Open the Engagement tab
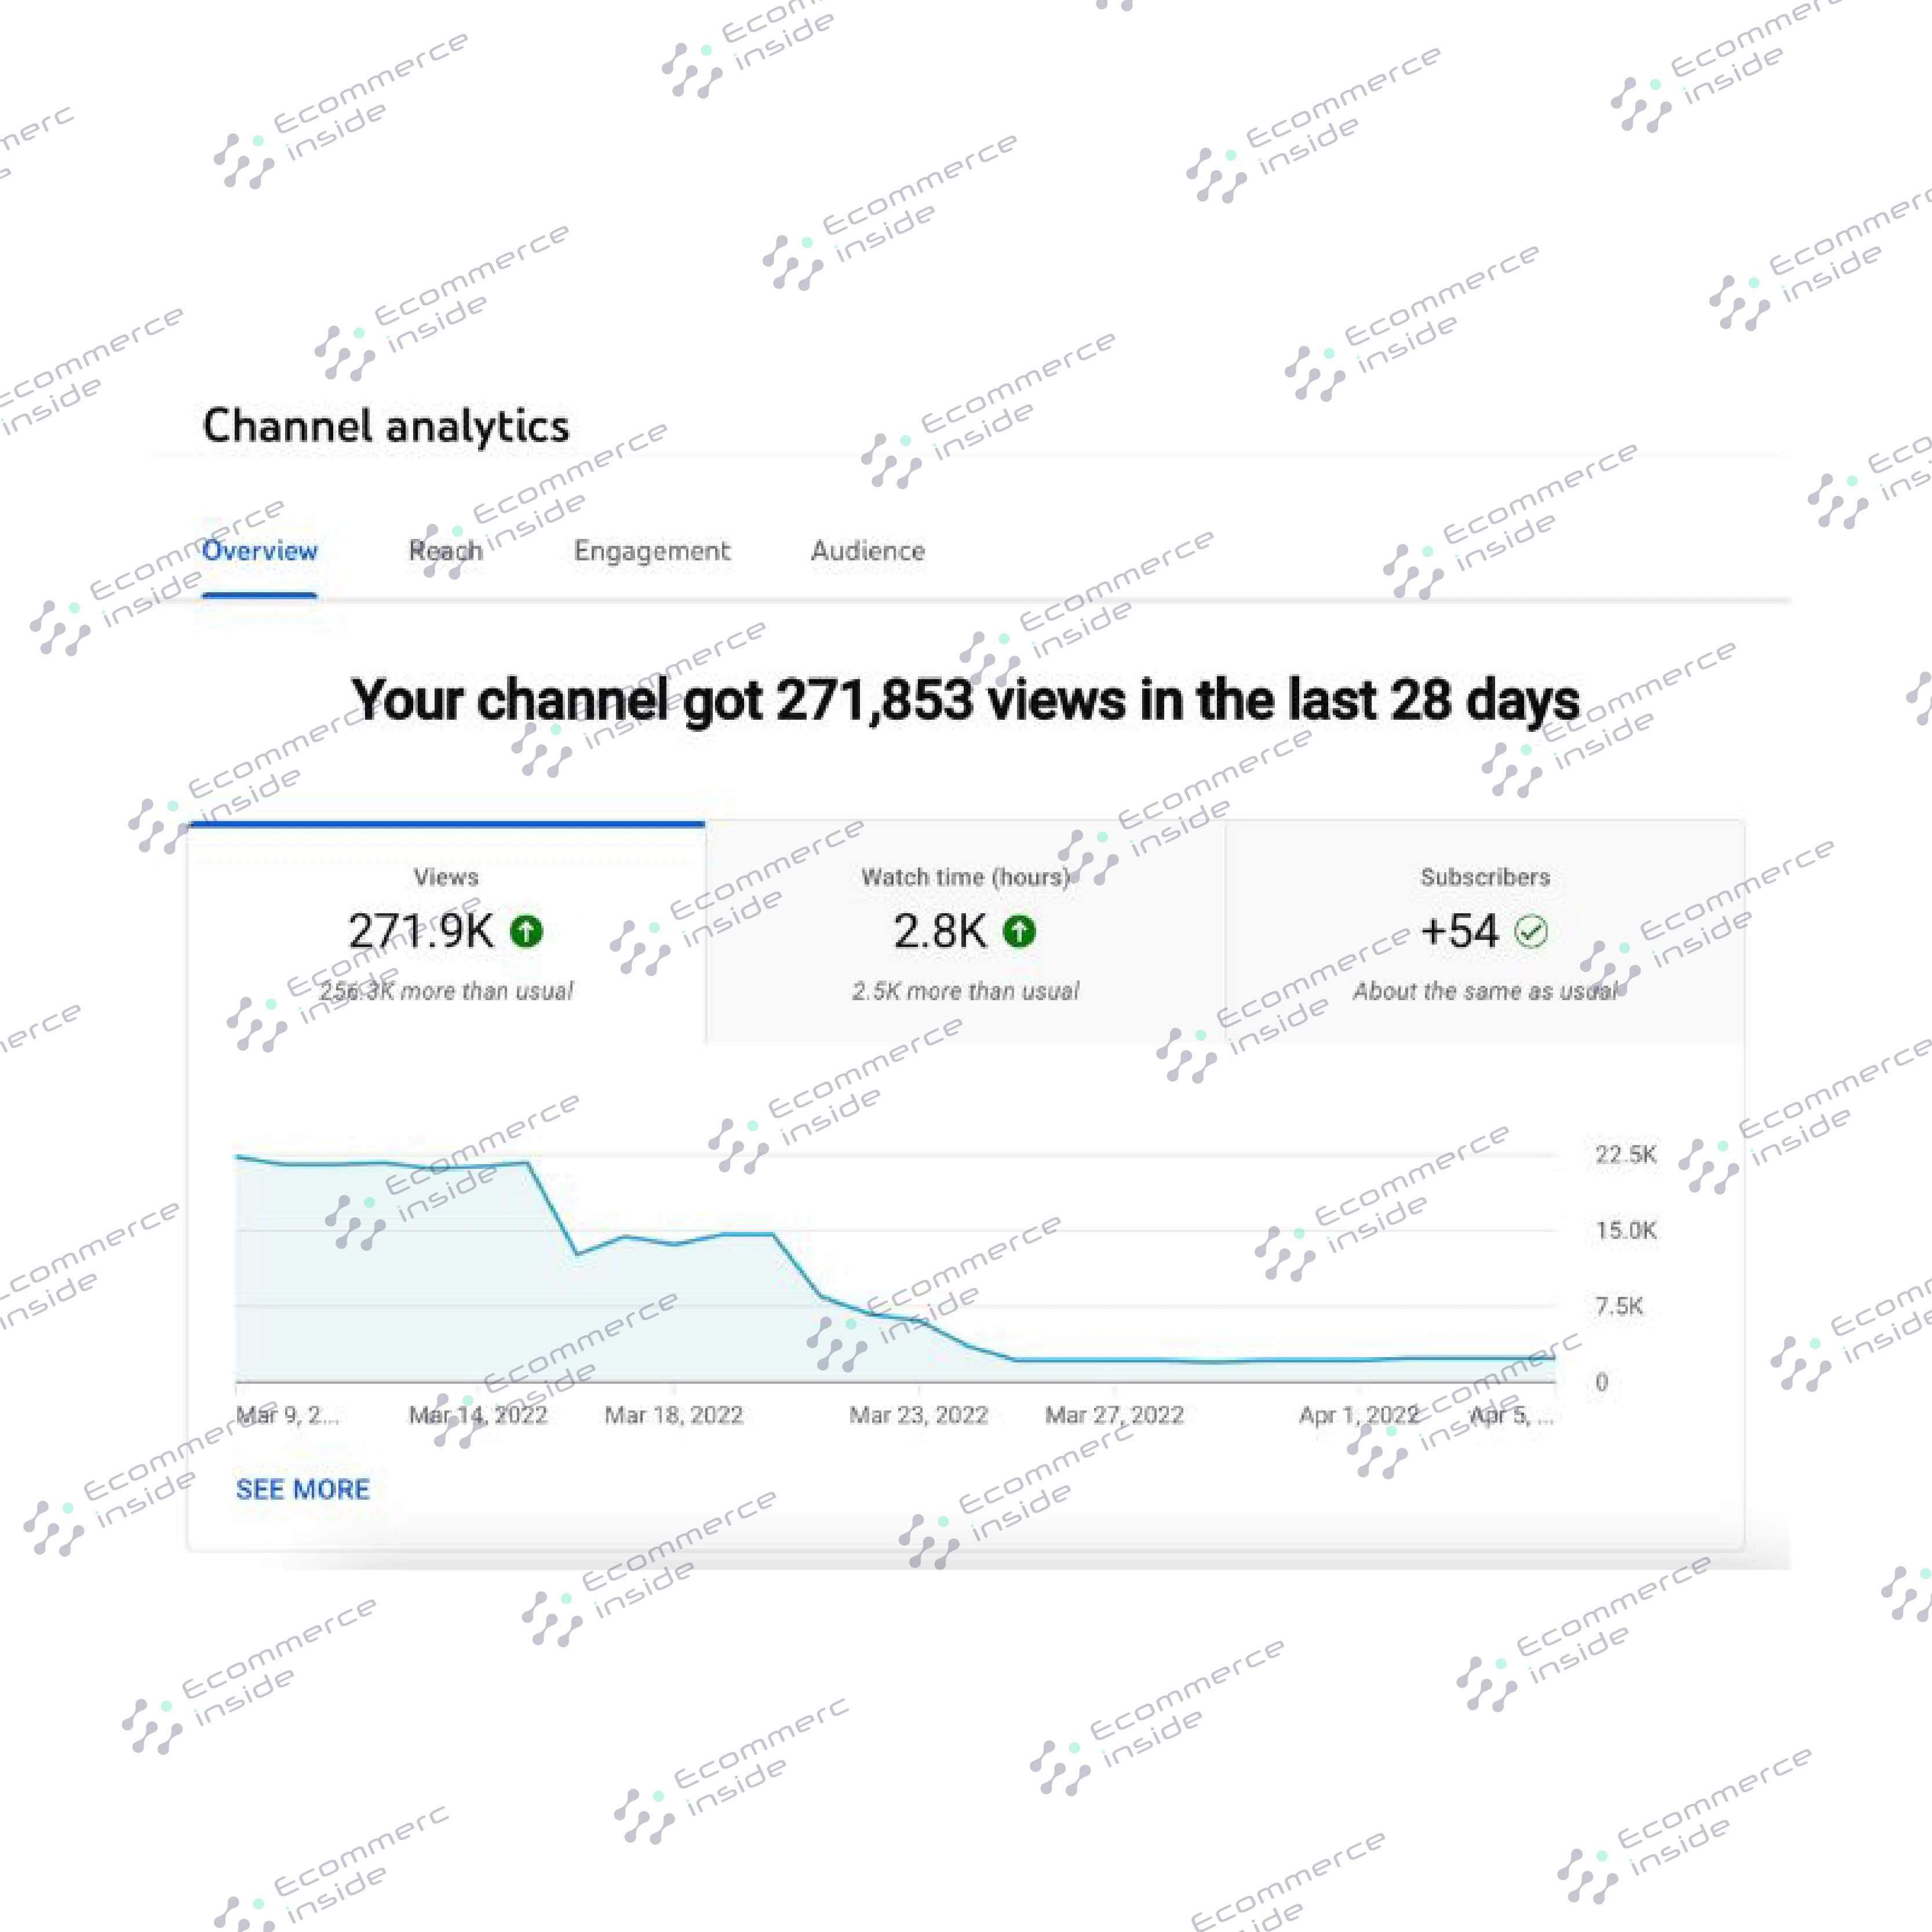 pos(652,551)
